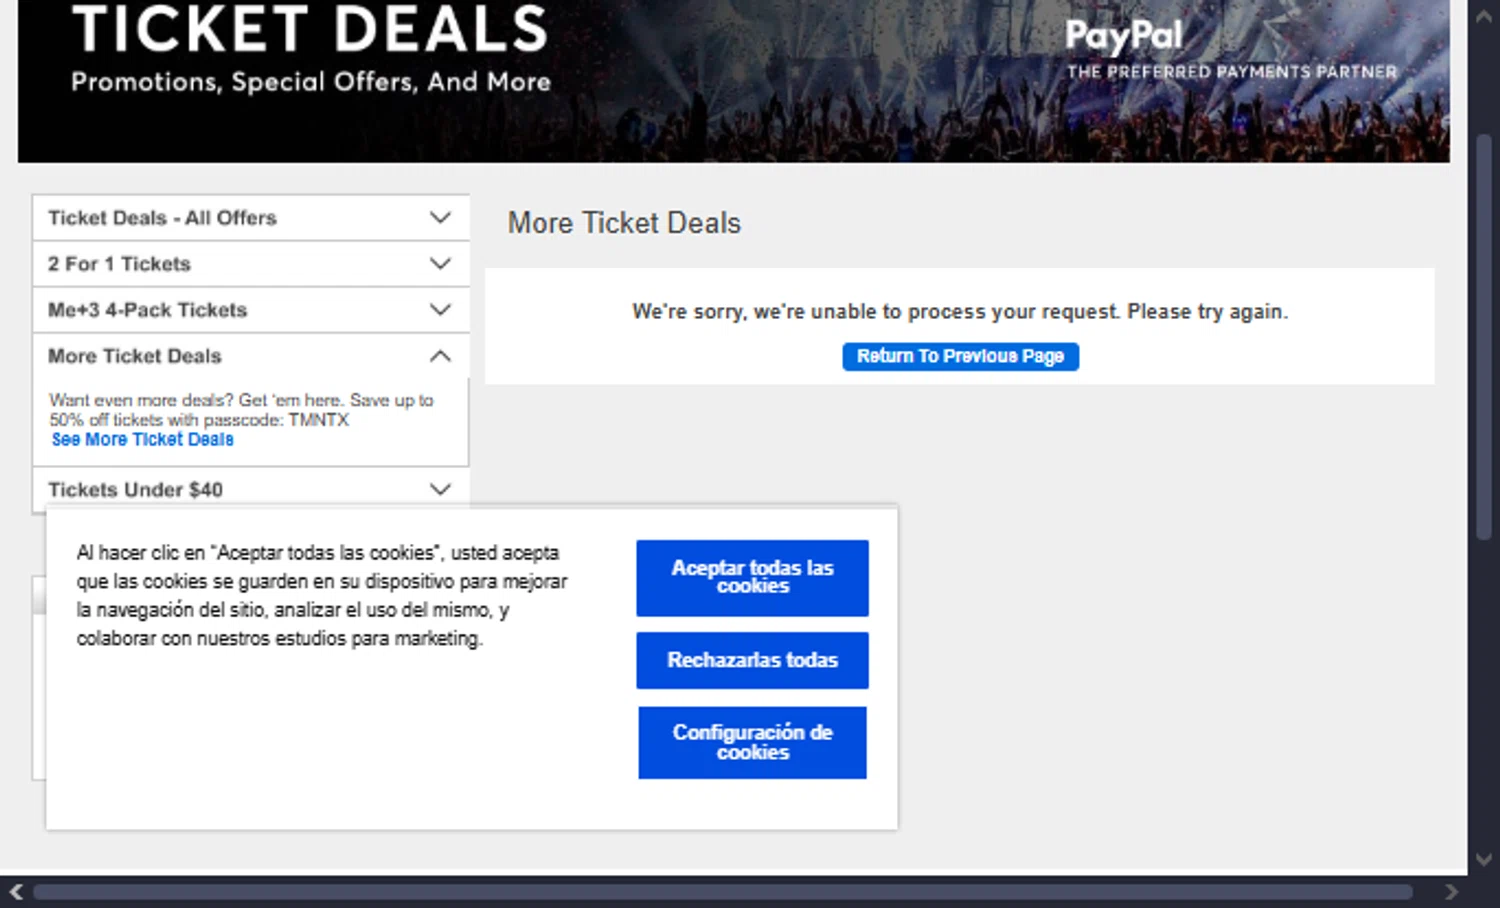This screenshot has height=908, width=1500.
Task: Click the horizontal scrollbar right arrow
Action: pyautogui.click(x=1451, y=891)
